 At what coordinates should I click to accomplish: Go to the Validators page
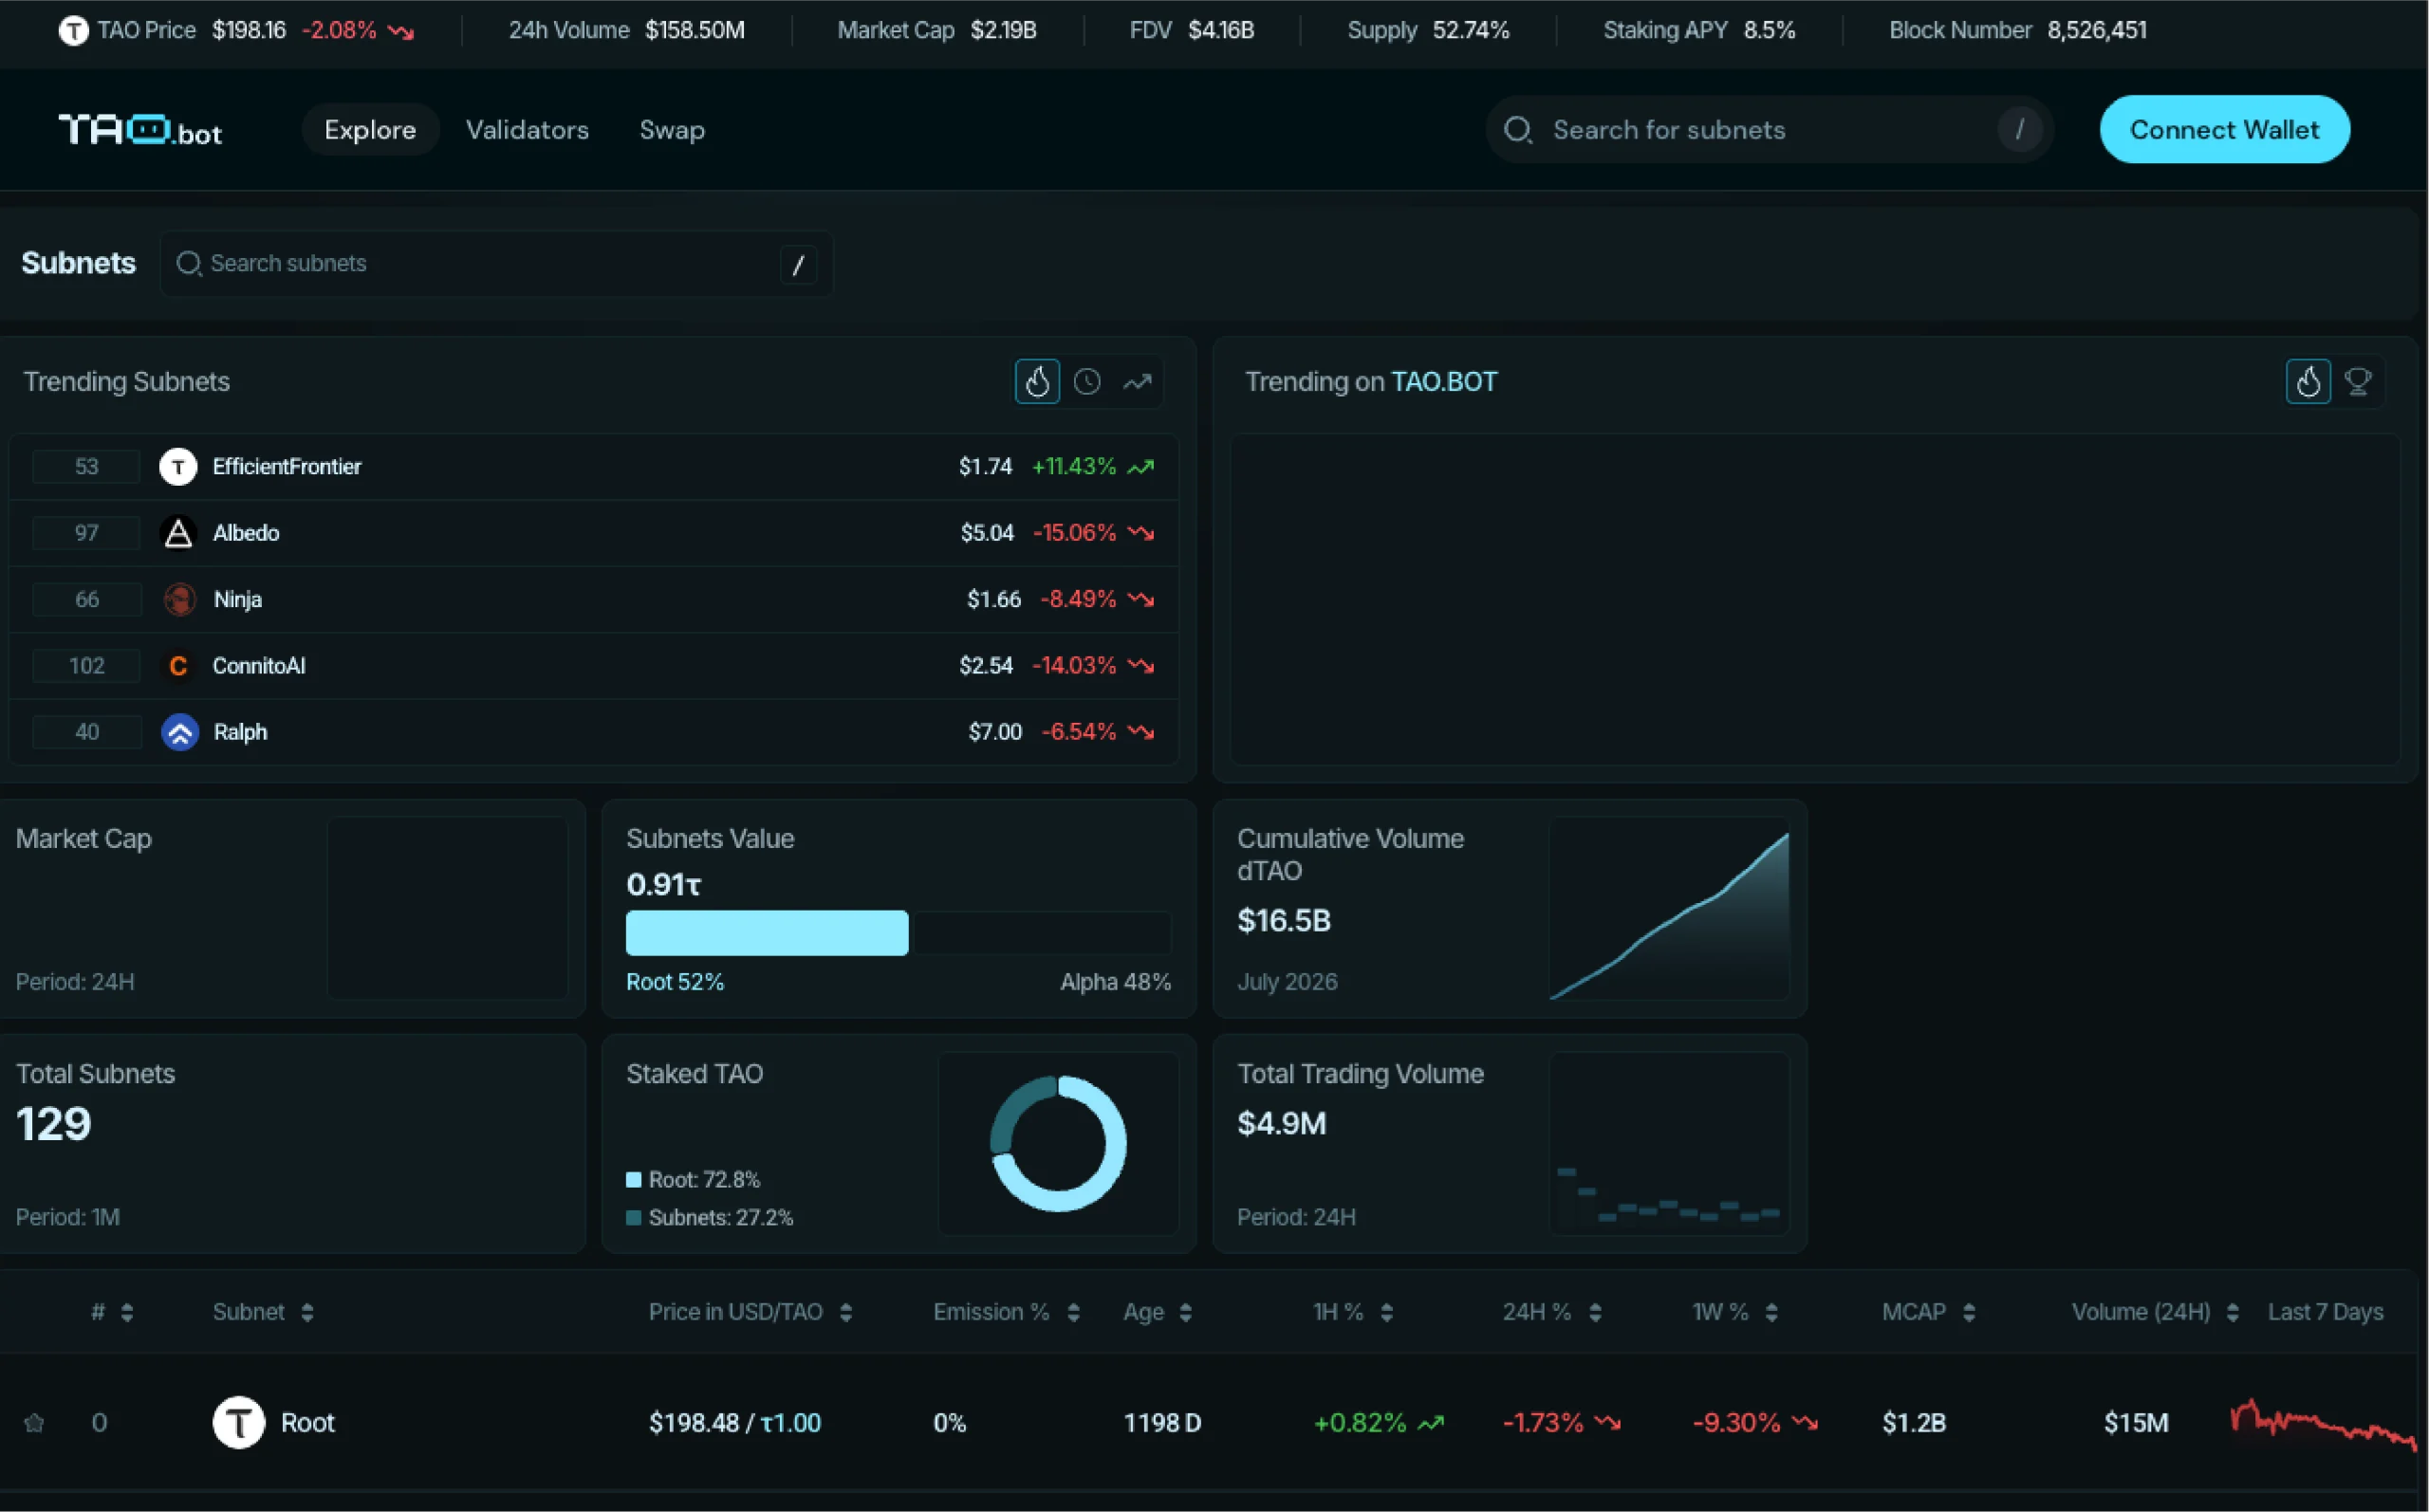527,130
